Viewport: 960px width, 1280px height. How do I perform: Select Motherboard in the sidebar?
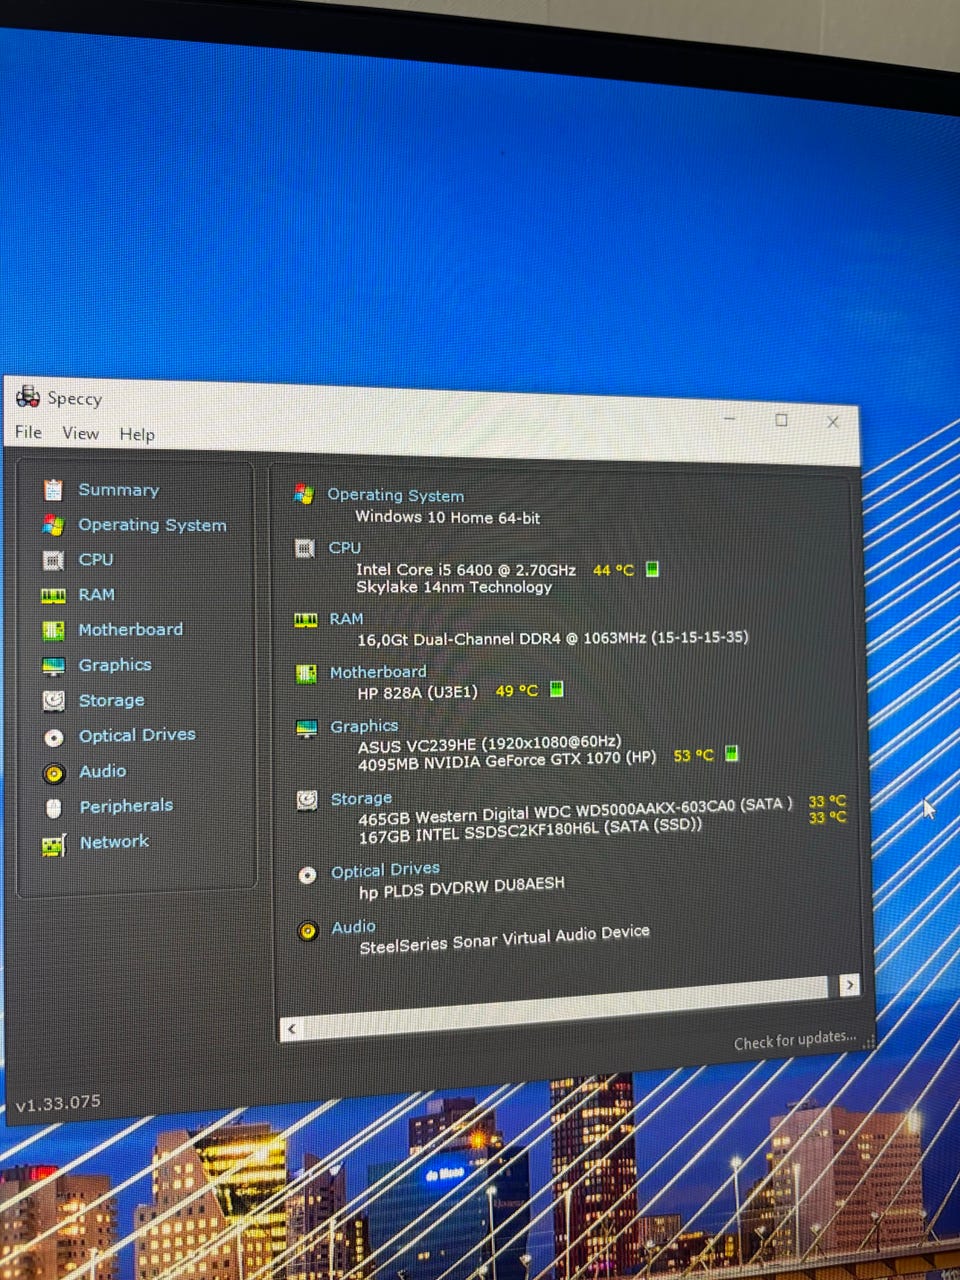[130, 629]
